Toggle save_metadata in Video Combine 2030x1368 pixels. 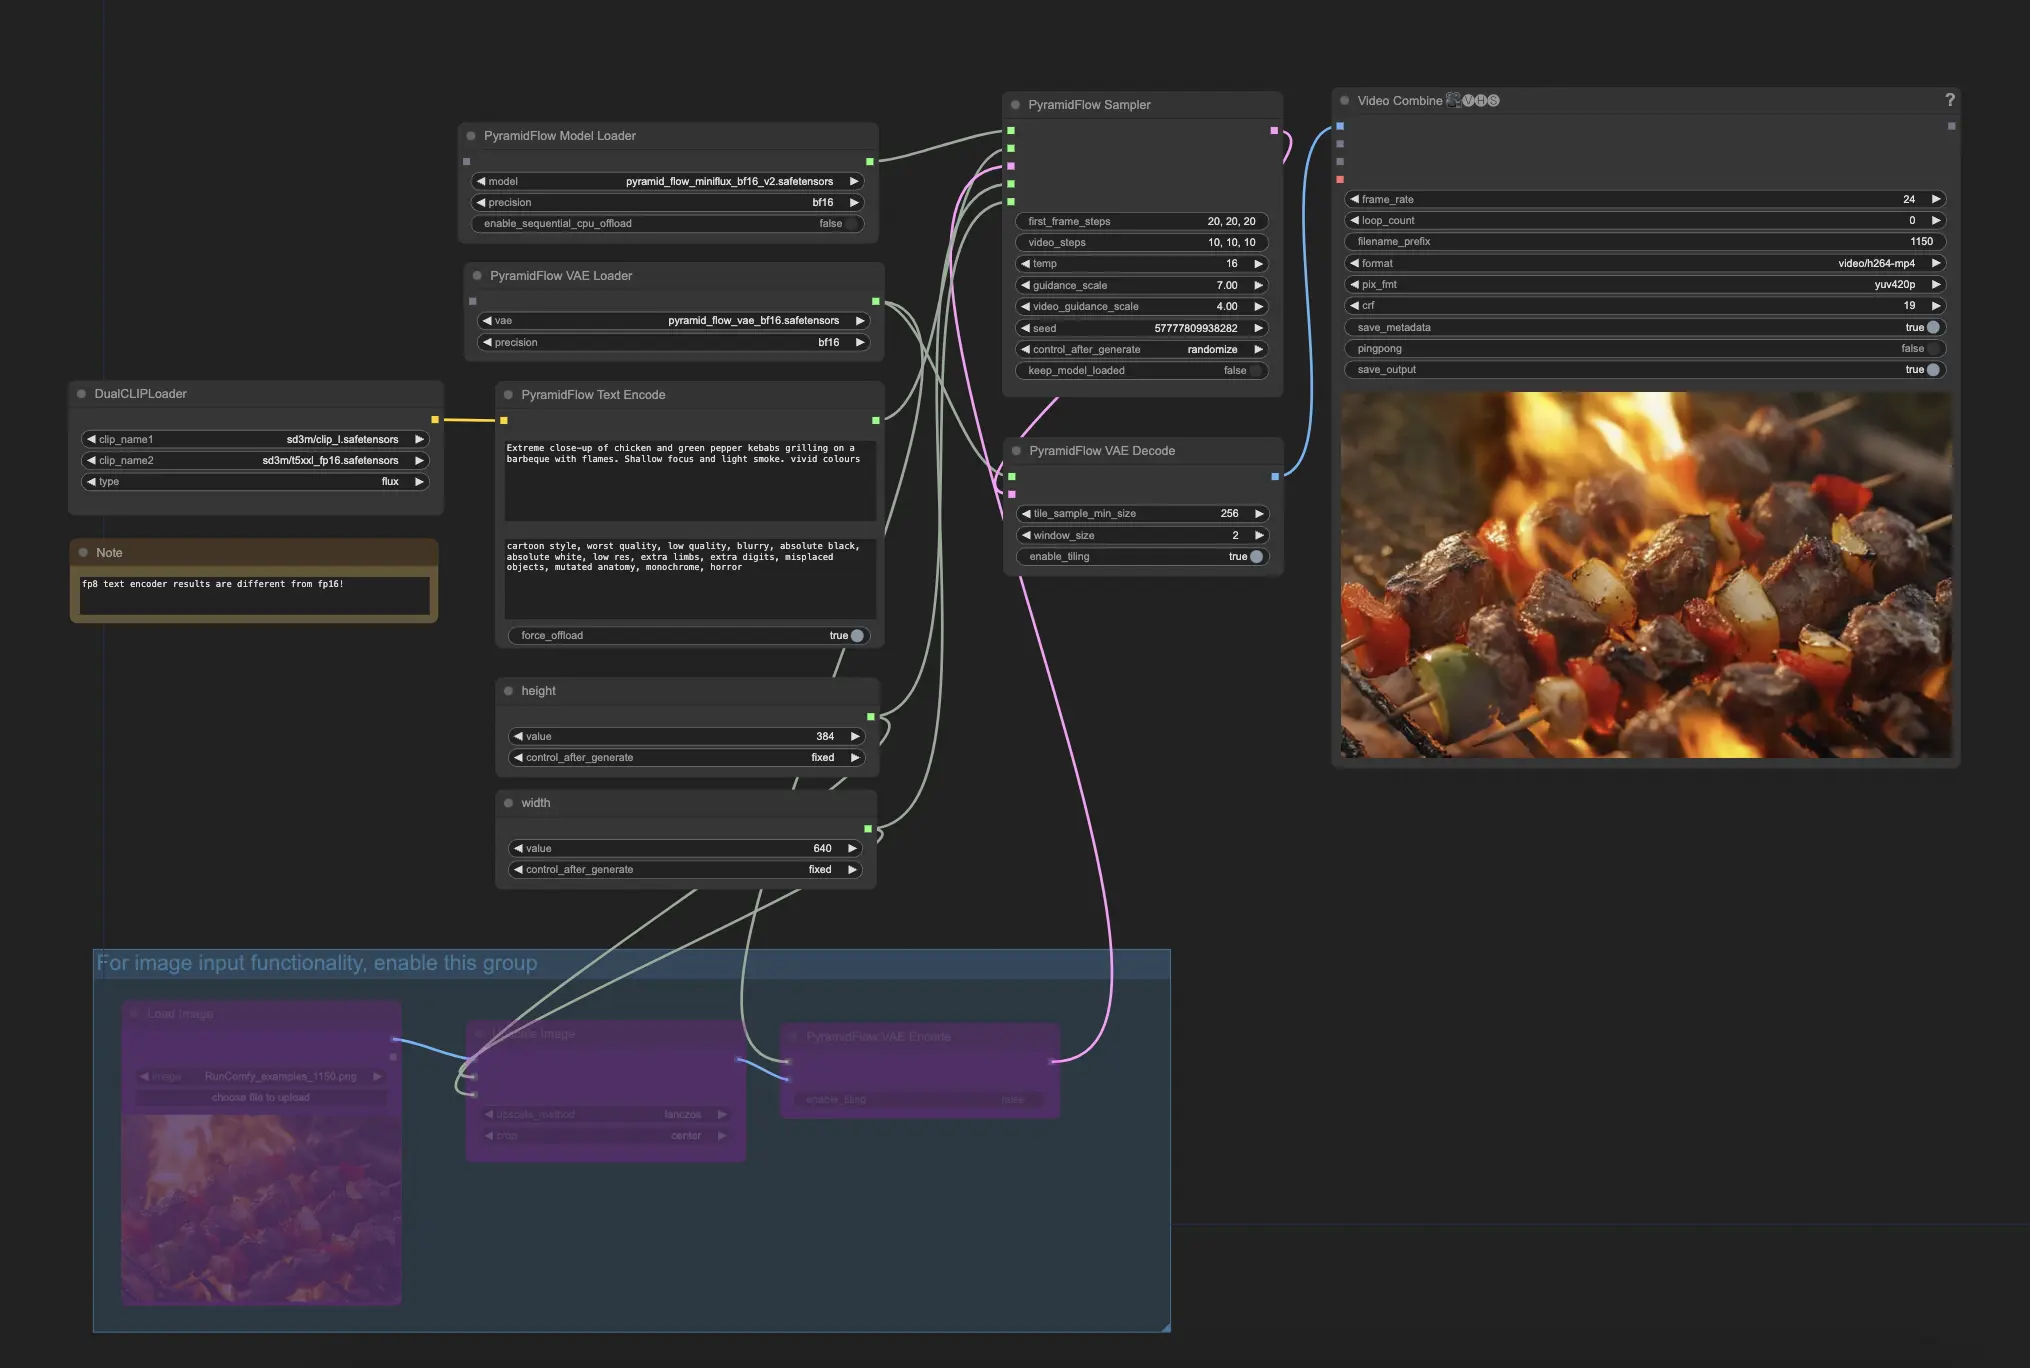point(1646,328)
